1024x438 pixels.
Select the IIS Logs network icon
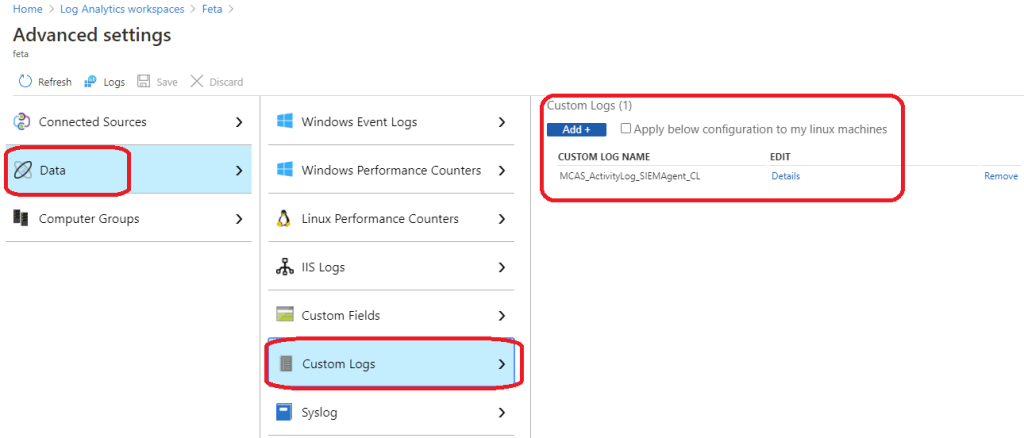284,267
